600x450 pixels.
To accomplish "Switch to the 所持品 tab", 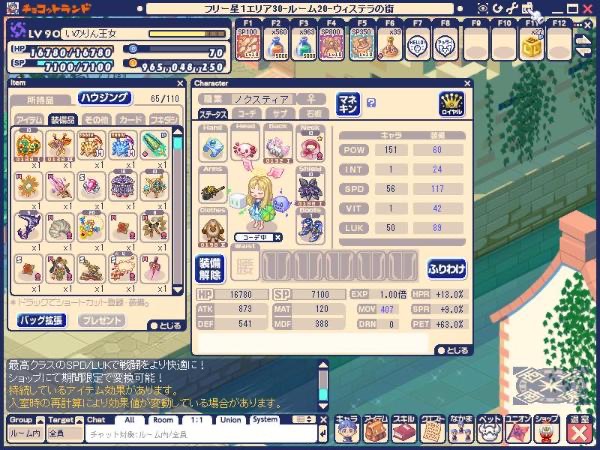I will pyautogui.click(x=40, y=100).
